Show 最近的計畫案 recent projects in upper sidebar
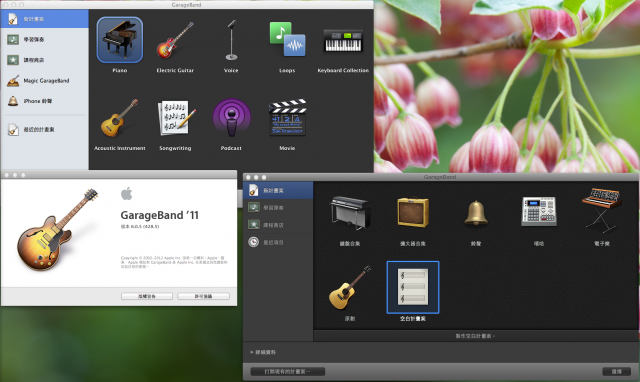This screenshot has width=640, height=382. tap(44, 130)
